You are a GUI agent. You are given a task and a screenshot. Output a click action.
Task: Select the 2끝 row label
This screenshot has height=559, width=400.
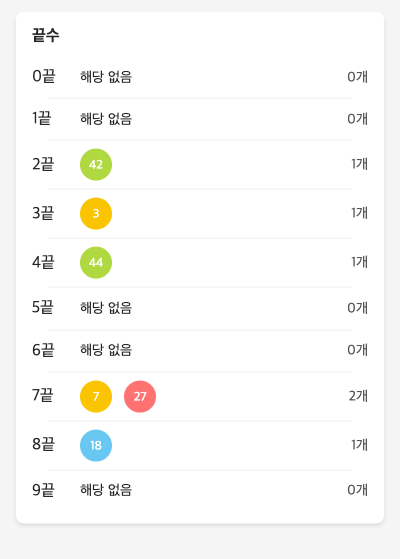tap(43, 164)
